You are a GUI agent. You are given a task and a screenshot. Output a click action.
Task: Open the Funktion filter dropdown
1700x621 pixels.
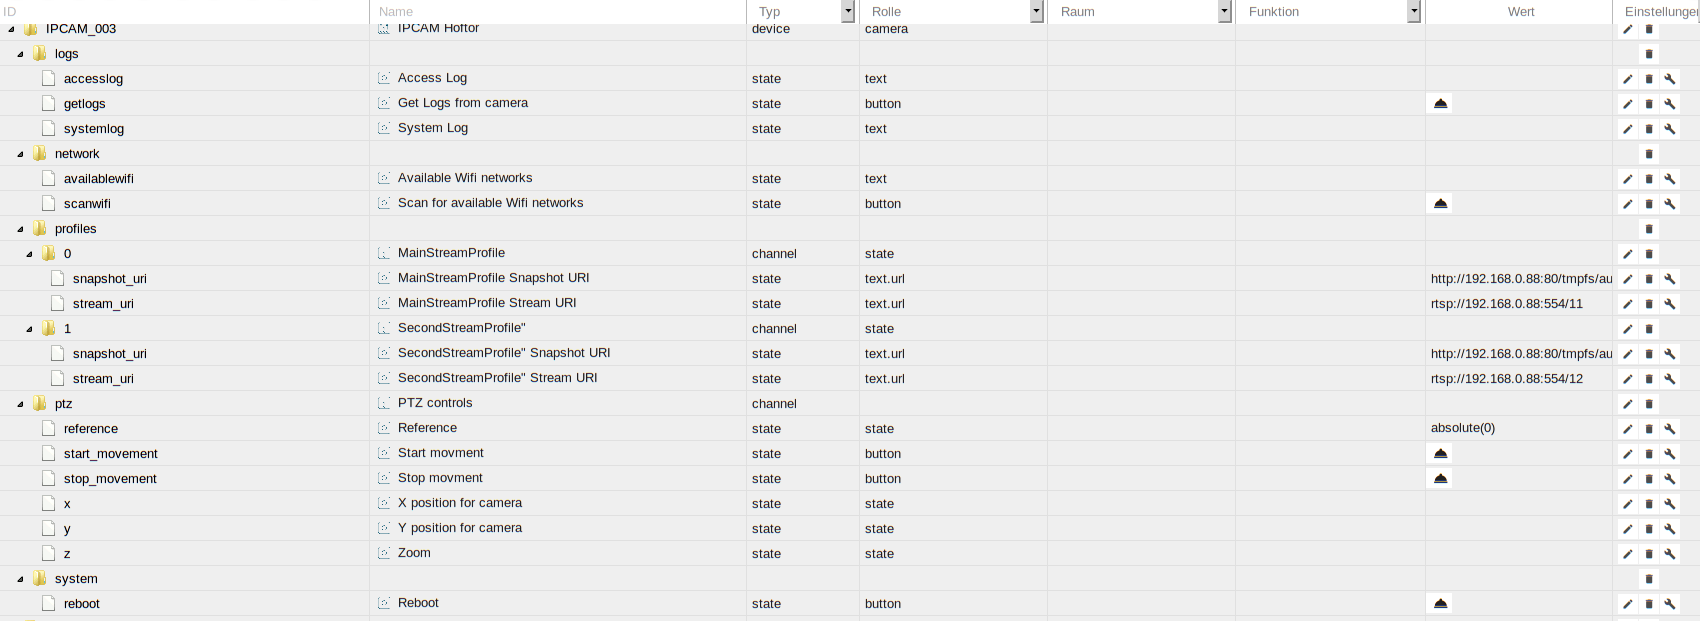pos(1413,12)
